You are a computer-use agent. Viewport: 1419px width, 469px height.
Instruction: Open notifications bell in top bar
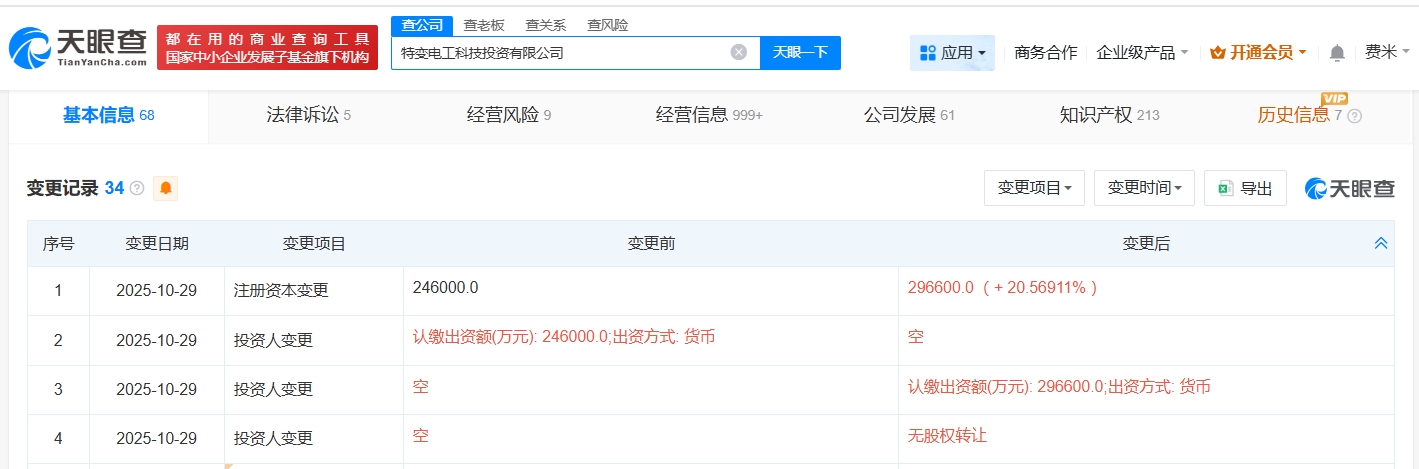click(x=1337, y=53)
